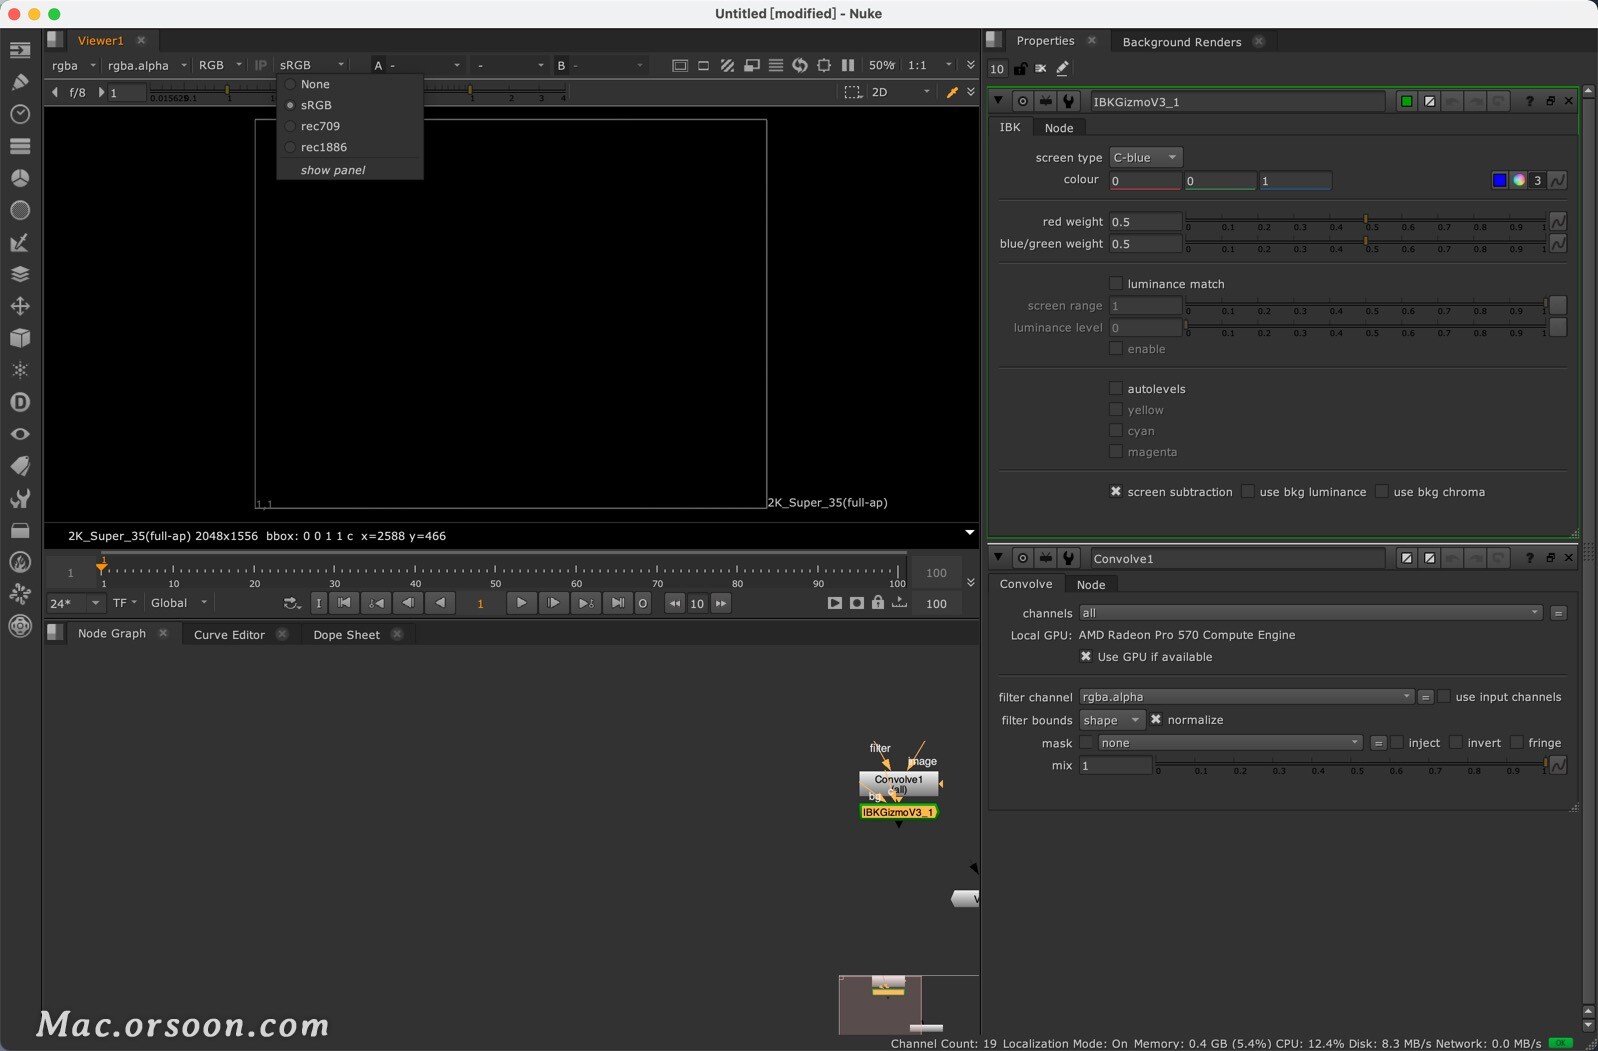This screenshot has height=1051, width=1598.
Task: Click the blue/green weight slider
Action: [1366, 243]
